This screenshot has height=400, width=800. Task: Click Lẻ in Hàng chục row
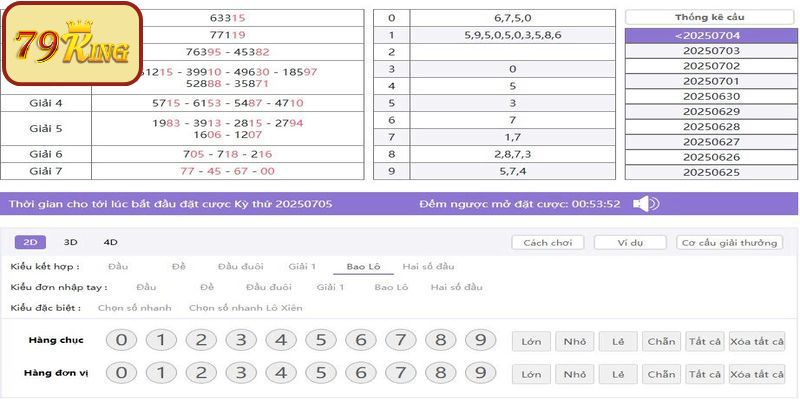(618, 341)
